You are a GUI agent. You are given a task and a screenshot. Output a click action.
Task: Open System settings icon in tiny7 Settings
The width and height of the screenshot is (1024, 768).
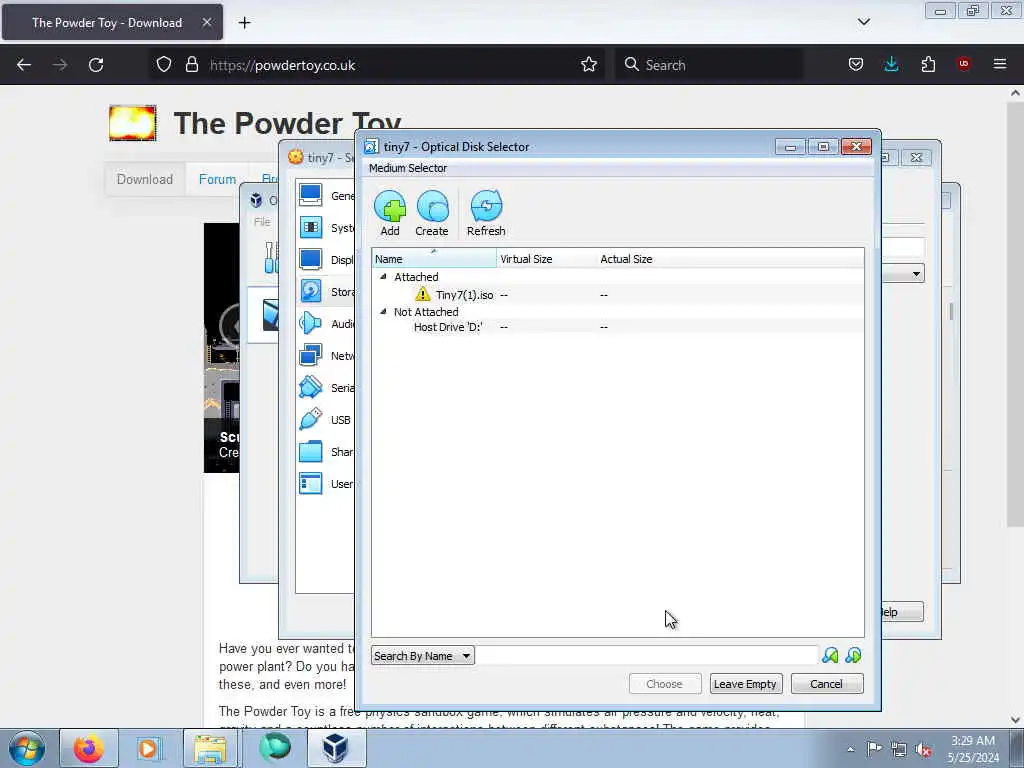click(311, 227)
